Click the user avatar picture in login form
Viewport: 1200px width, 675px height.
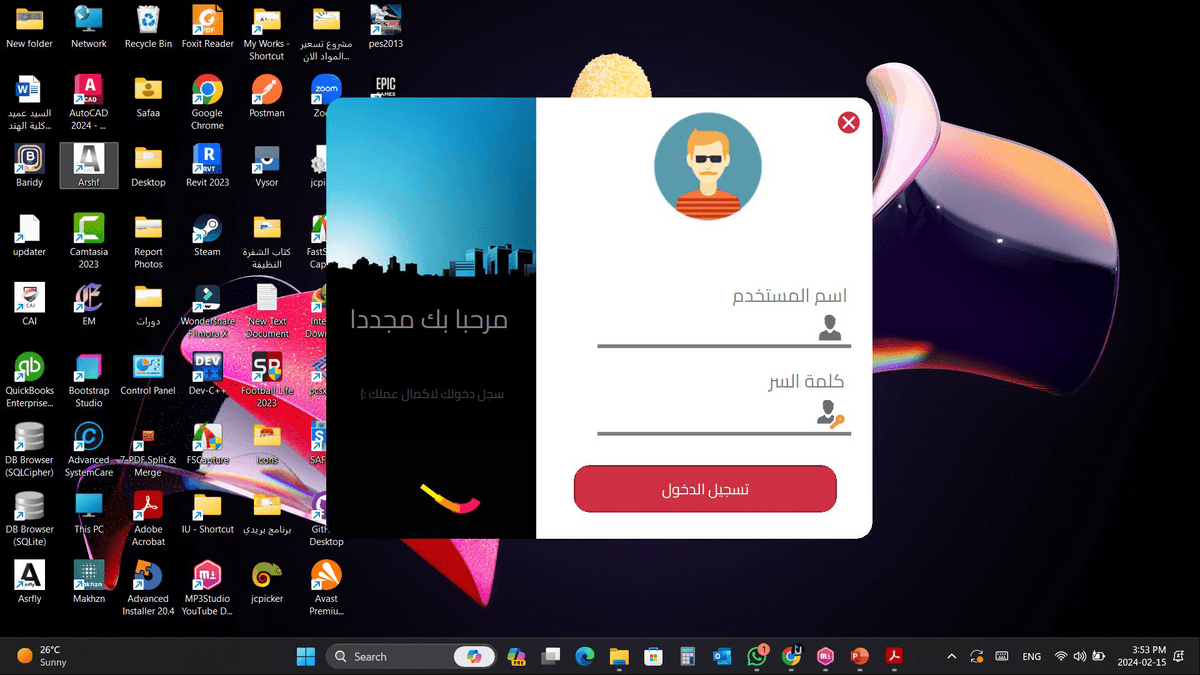click(707, 166)
